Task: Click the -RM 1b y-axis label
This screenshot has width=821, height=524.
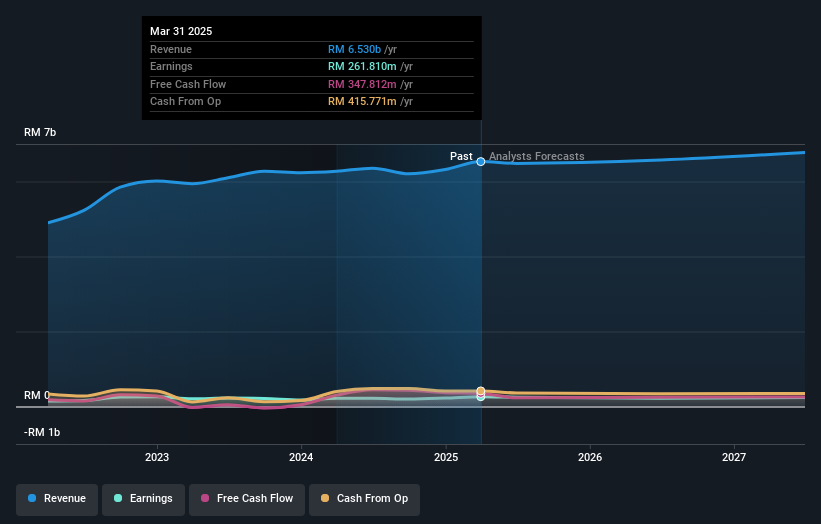Action: tap(42, 432)
